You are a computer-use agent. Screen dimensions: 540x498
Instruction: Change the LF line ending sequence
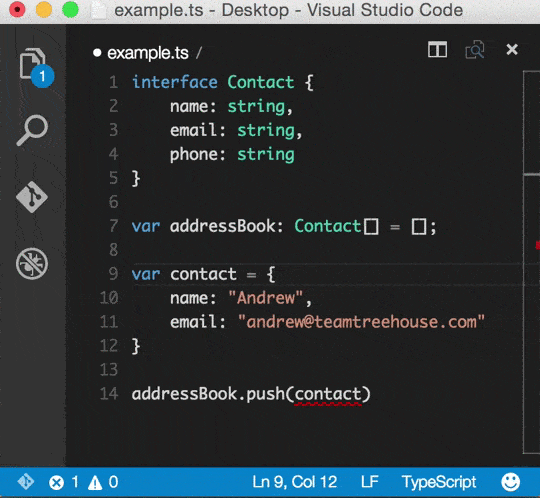370,482
